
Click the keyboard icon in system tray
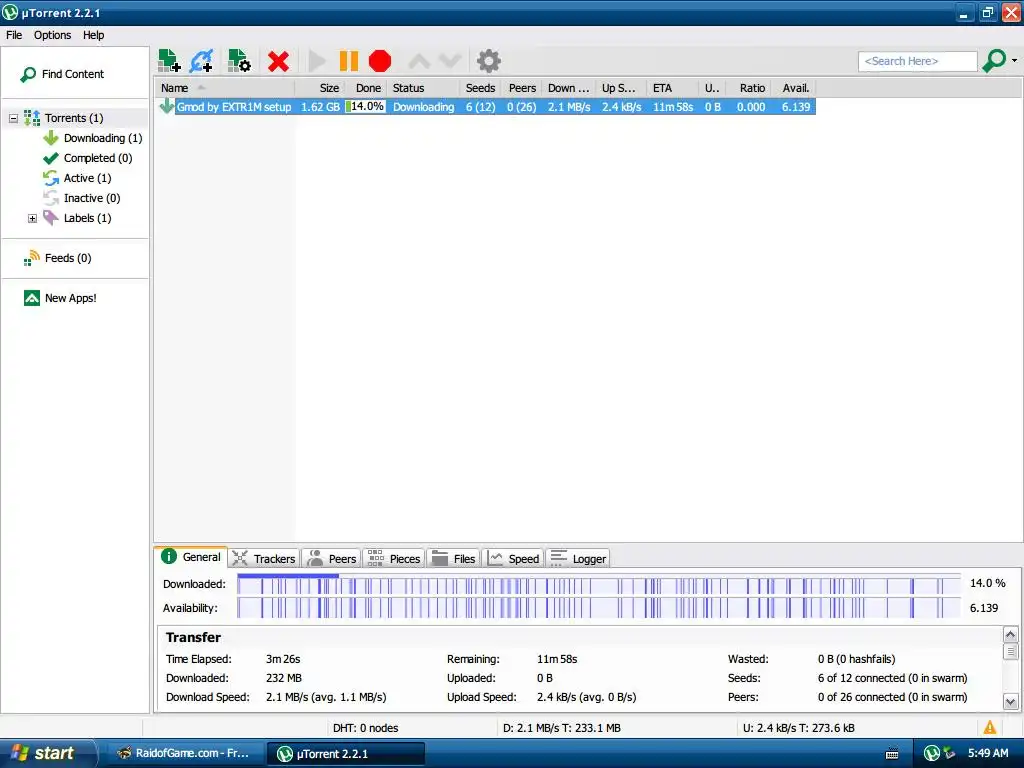(x=892, y=754)
